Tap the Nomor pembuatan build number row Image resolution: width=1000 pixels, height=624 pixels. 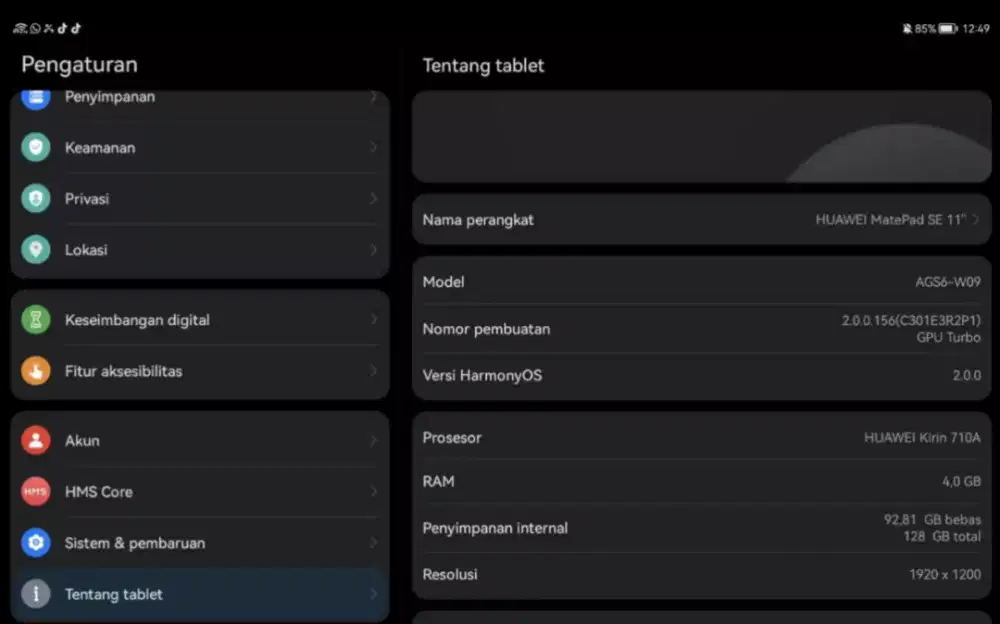[700, 329]
